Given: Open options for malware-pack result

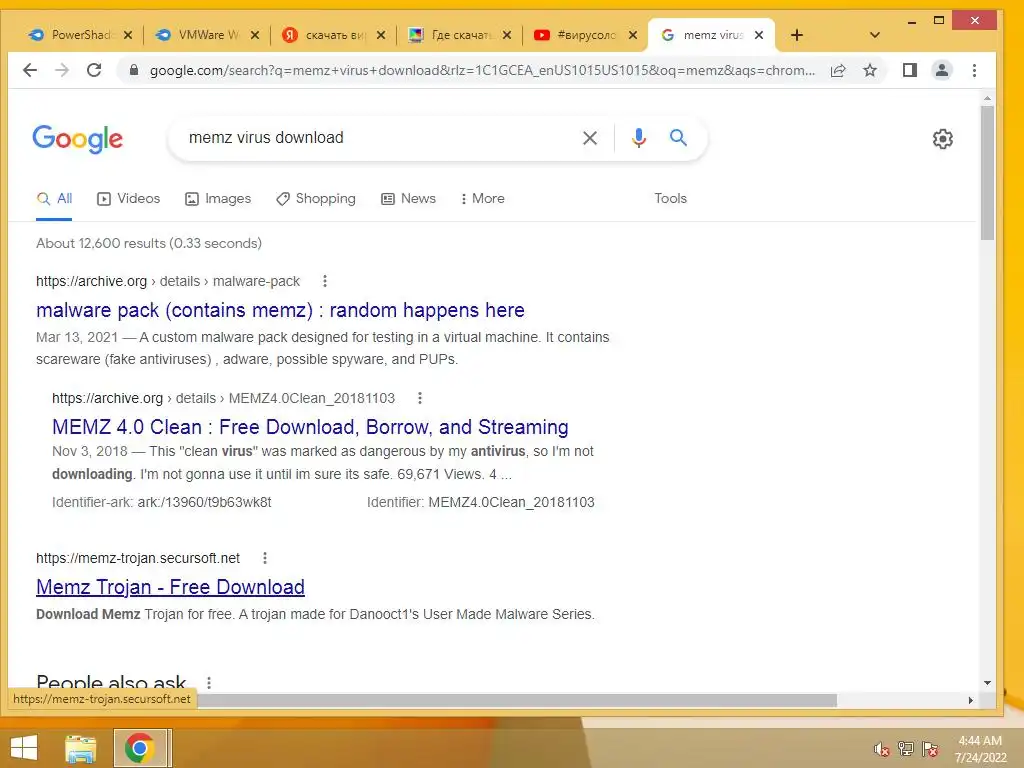Looking at the screenshot, I should 325,281.
